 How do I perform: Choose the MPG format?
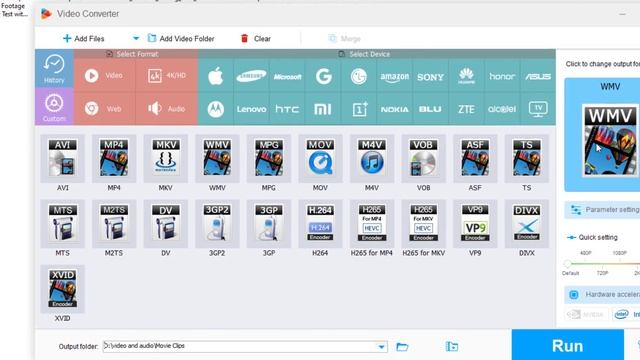pos(269,158)
